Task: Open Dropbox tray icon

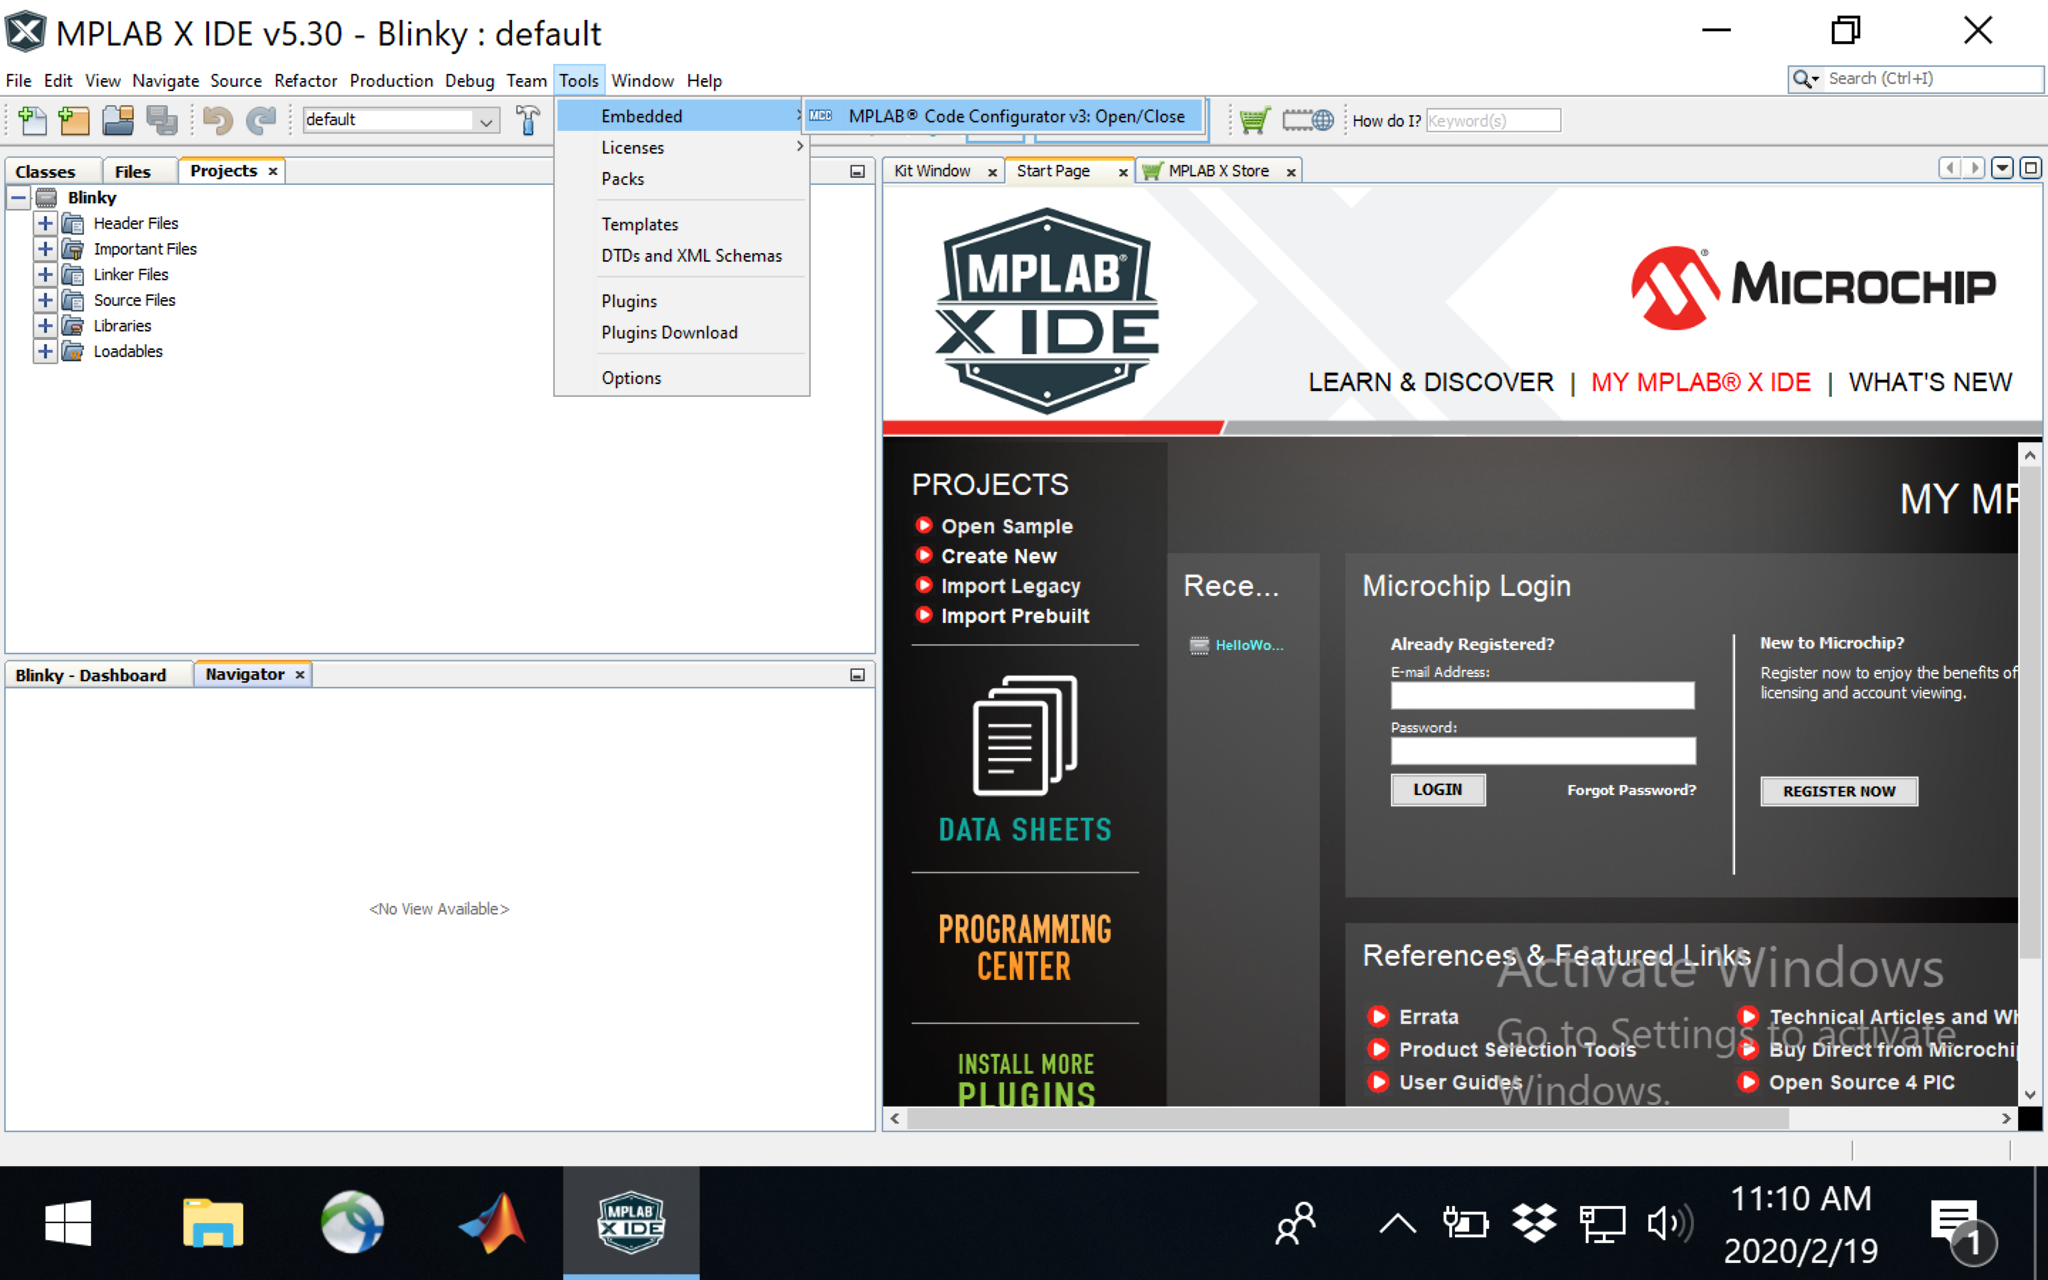Action: click(1534, 1222)
